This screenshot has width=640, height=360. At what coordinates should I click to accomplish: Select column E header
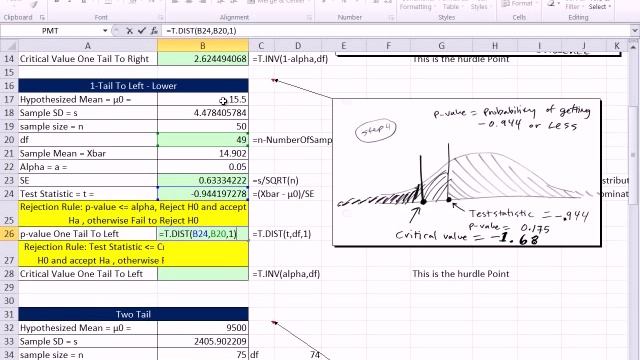click(343, 46)
